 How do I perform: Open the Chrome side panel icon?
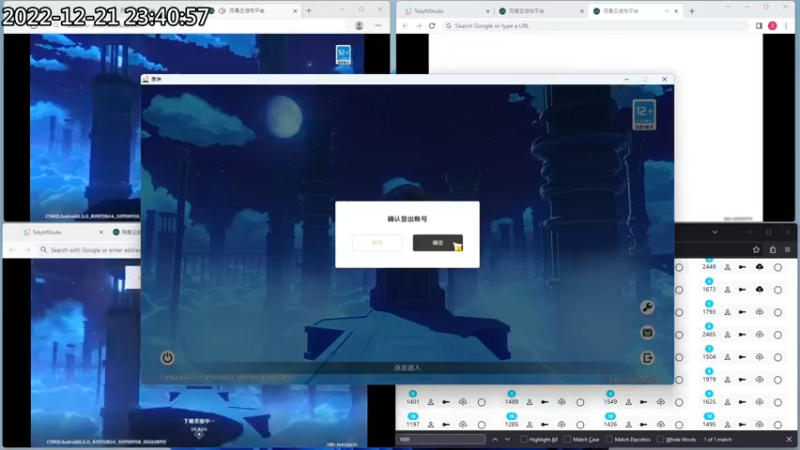pos(759,26)
